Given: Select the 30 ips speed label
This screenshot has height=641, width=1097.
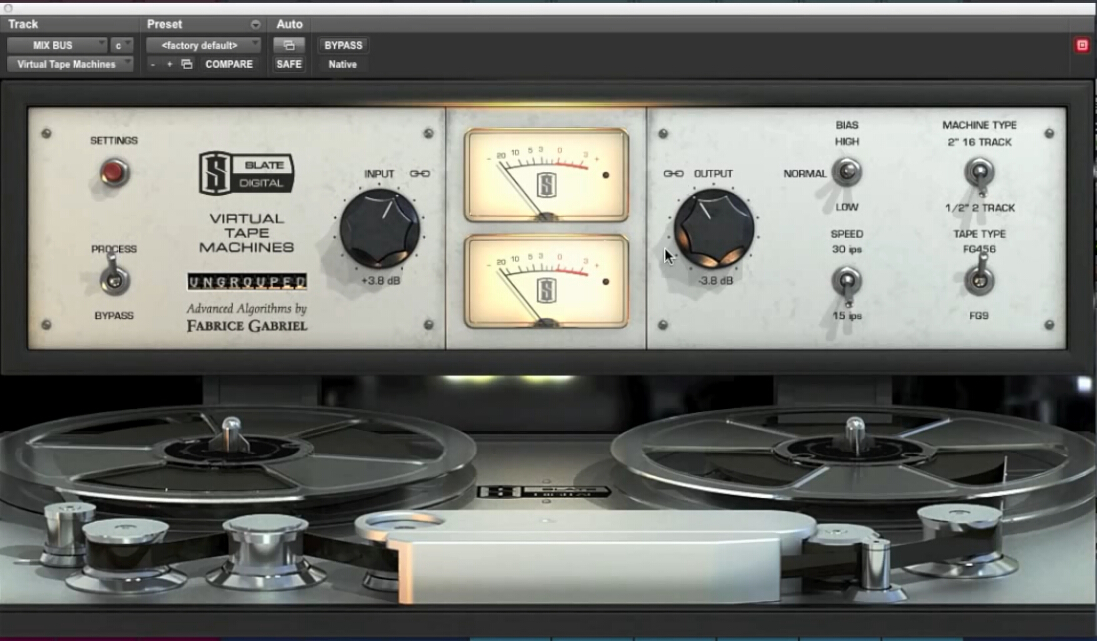Looking at the screenshot, I should [847, 249].
